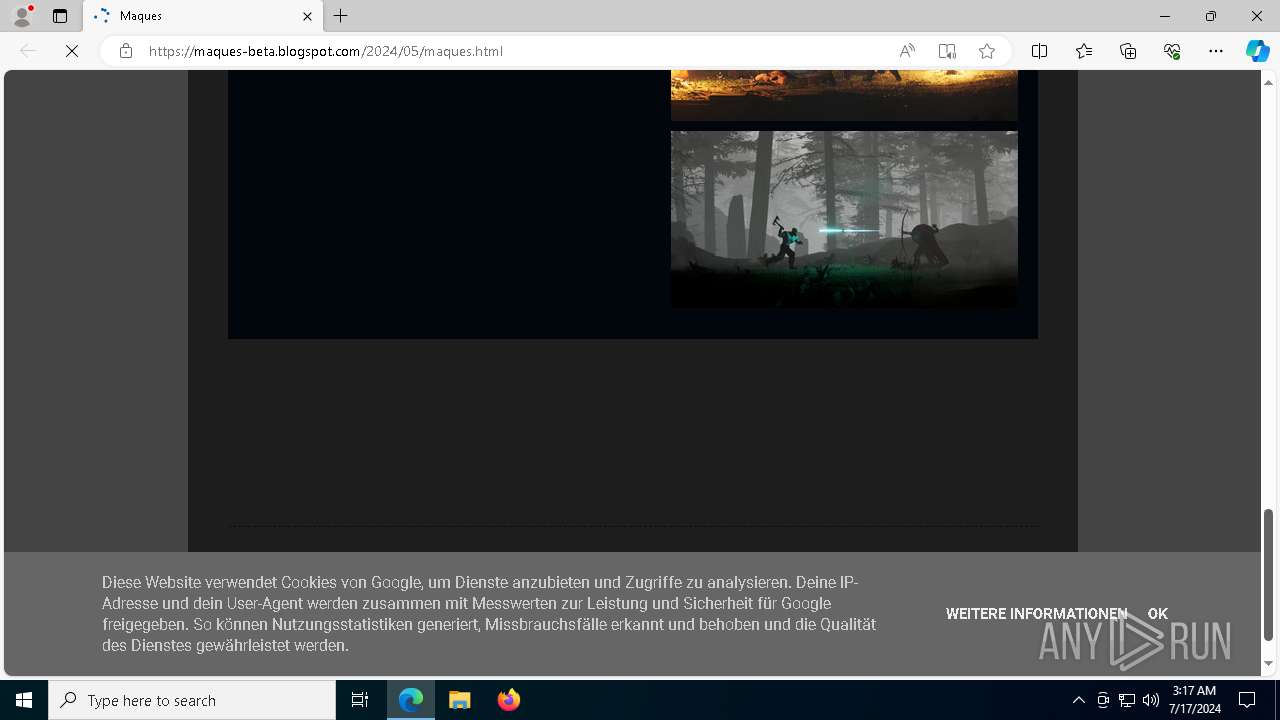The image size is (1280, 720).
Task: Add page to favorites star icon
Action: coord(987,51)
